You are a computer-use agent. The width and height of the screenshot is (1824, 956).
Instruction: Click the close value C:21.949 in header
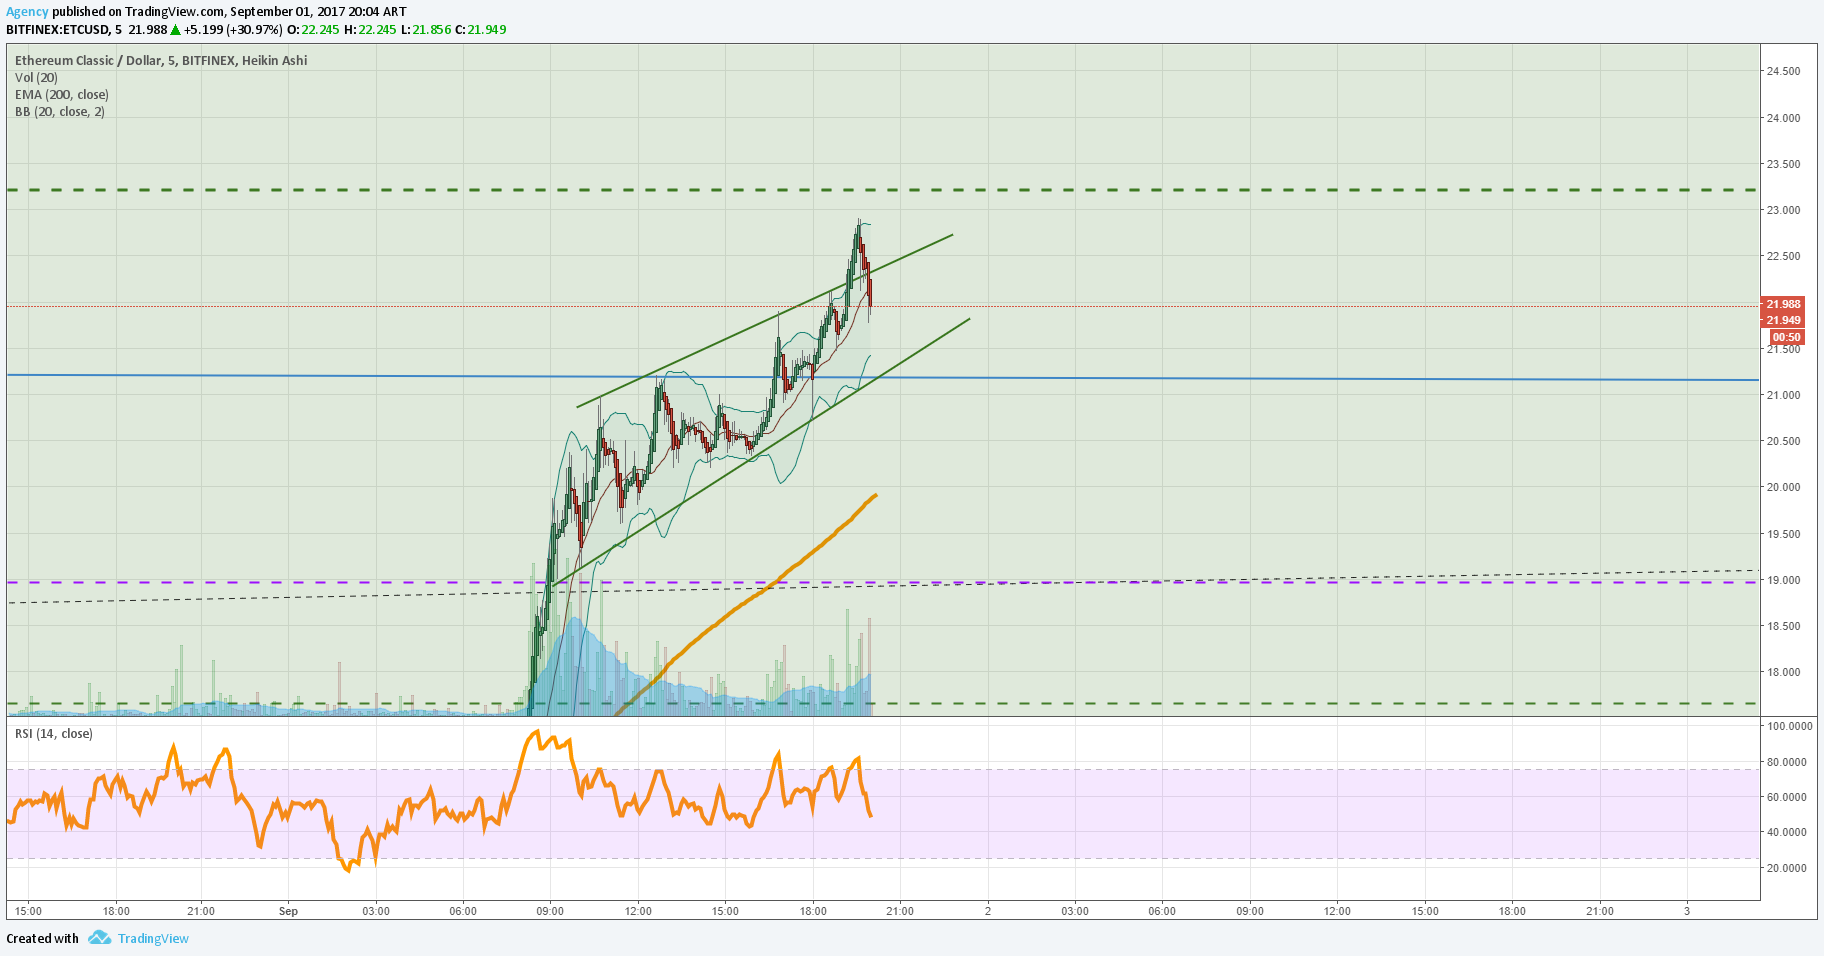coord(481,30)
